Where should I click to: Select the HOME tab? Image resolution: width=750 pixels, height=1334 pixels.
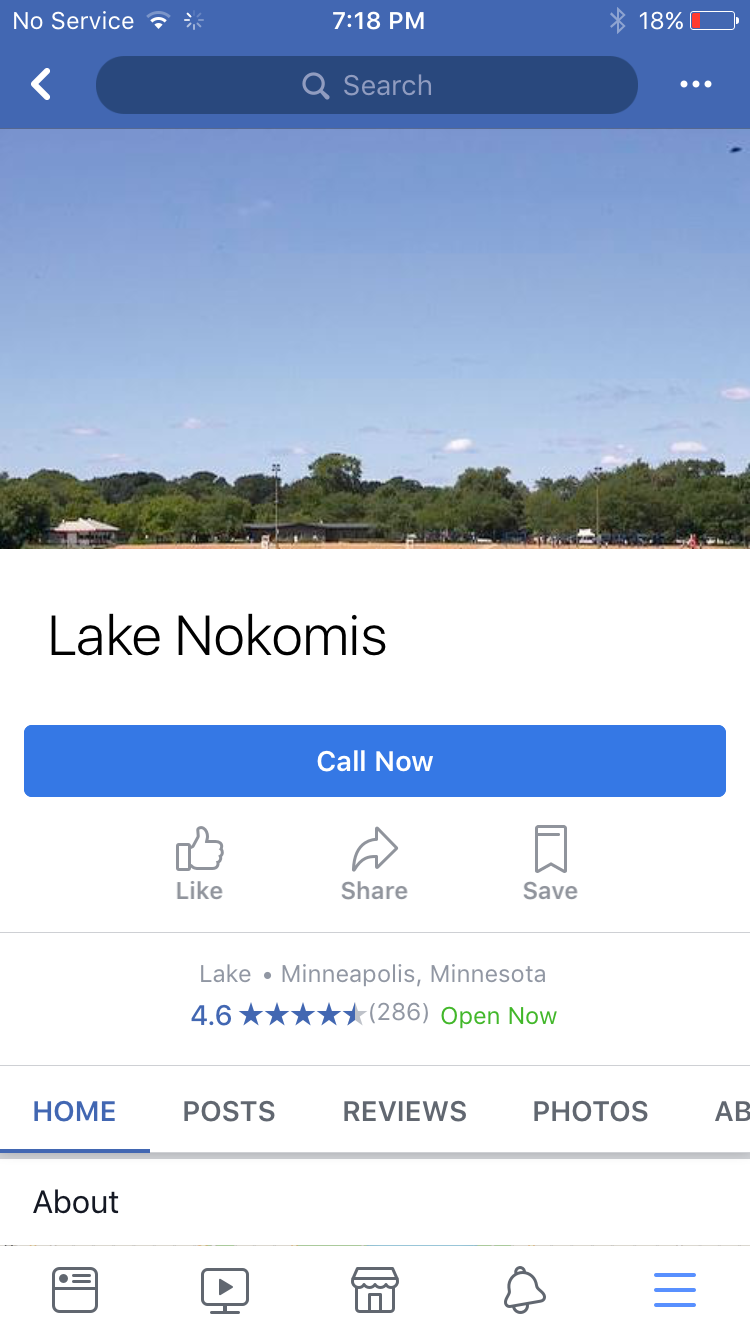[x=75, y=1111]
